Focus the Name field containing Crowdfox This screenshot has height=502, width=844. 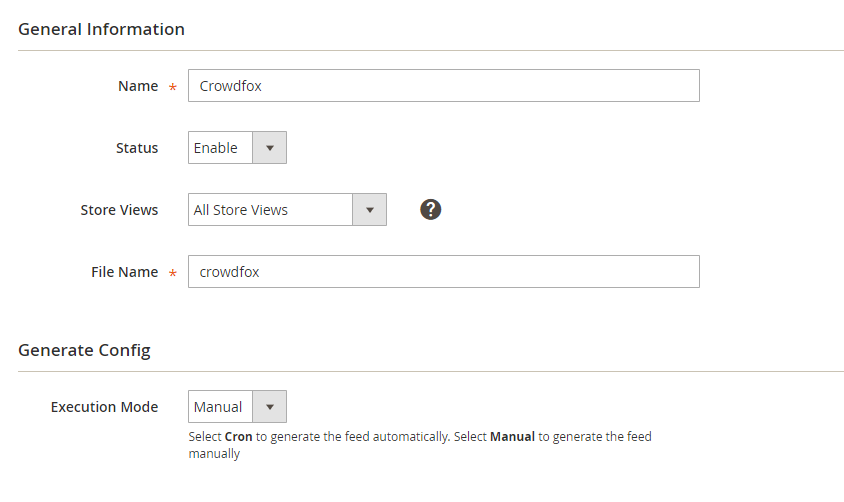[x=444, y=86]
